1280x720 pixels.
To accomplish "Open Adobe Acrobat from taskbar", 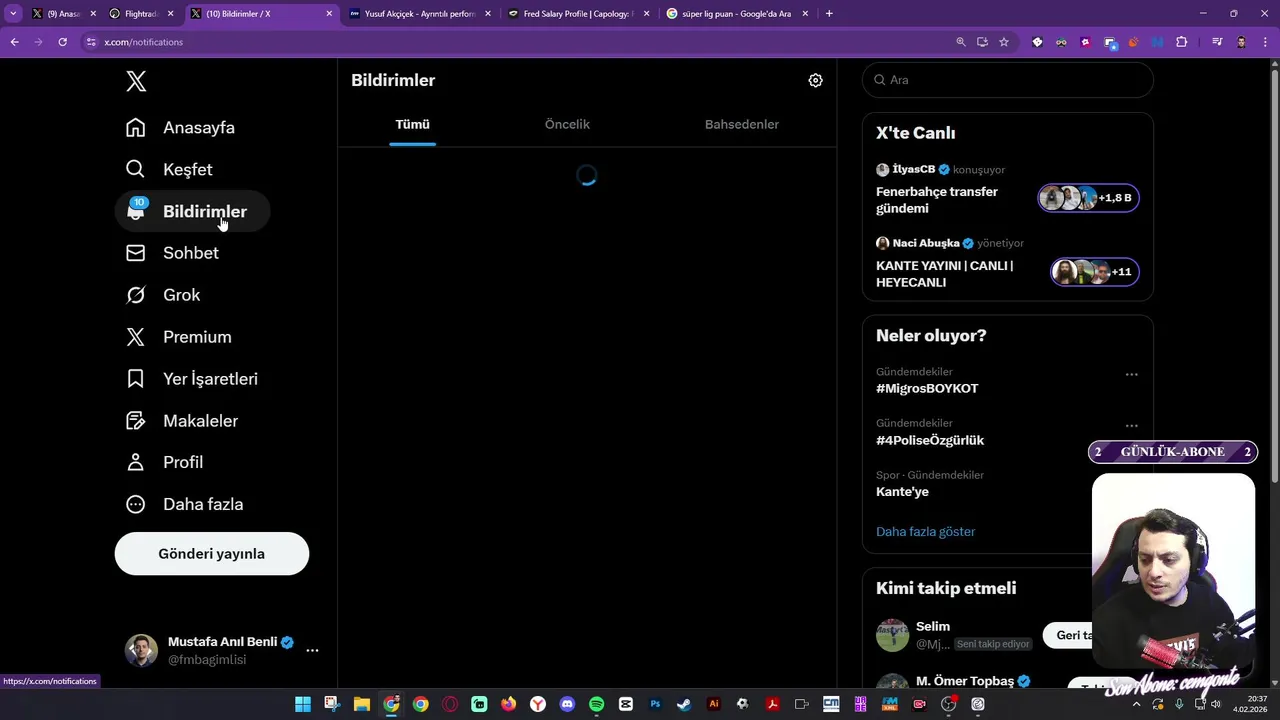I will pyautogui.click(x=772, y=704).
